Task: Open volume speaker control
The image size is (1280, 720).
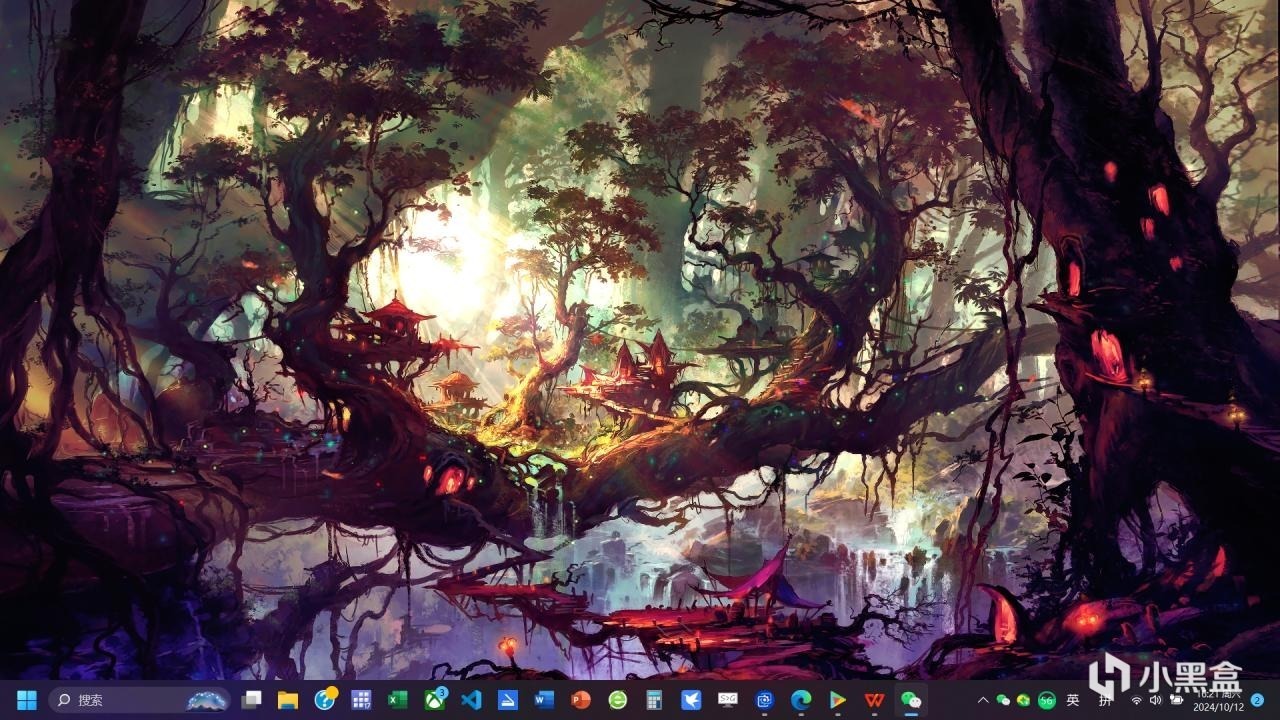Action: (x=1156, y=700)
